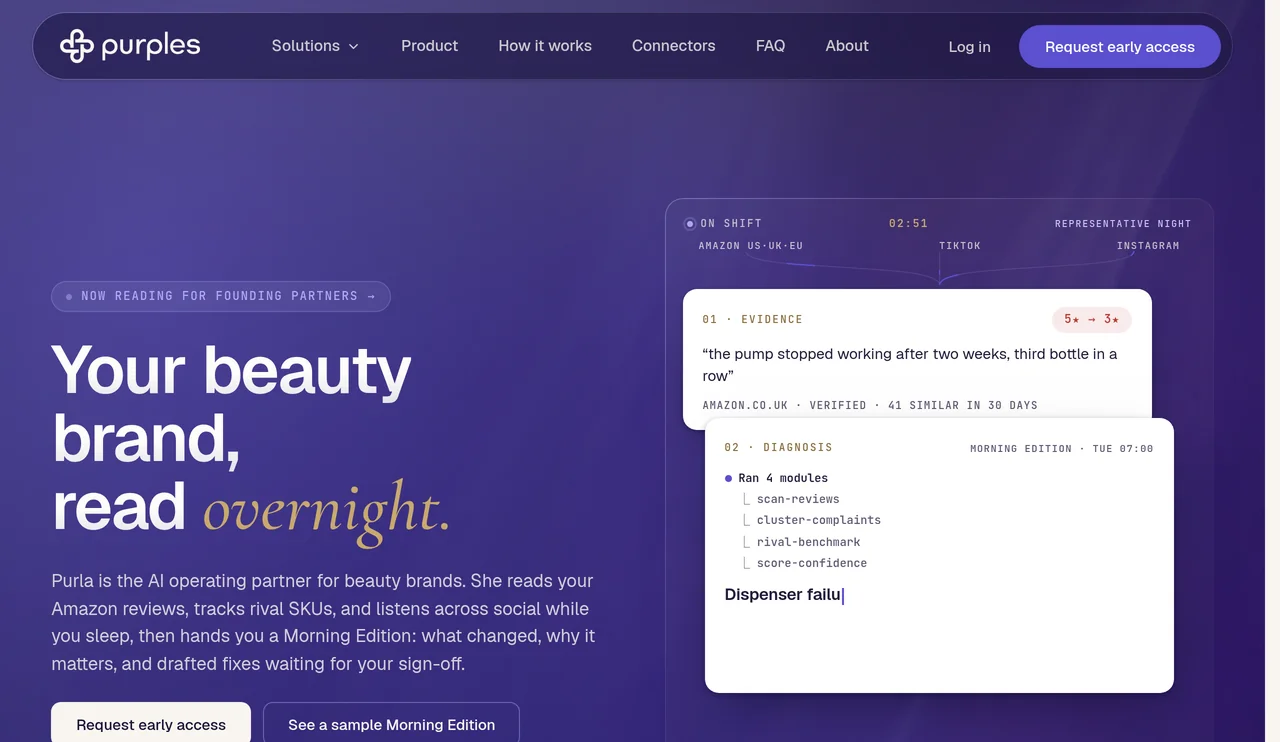Viewport: 1280px width, 742px height.
Task: Select the INSTAGRAM source label
Action: pyautogui.click(x=1148, y=246)
